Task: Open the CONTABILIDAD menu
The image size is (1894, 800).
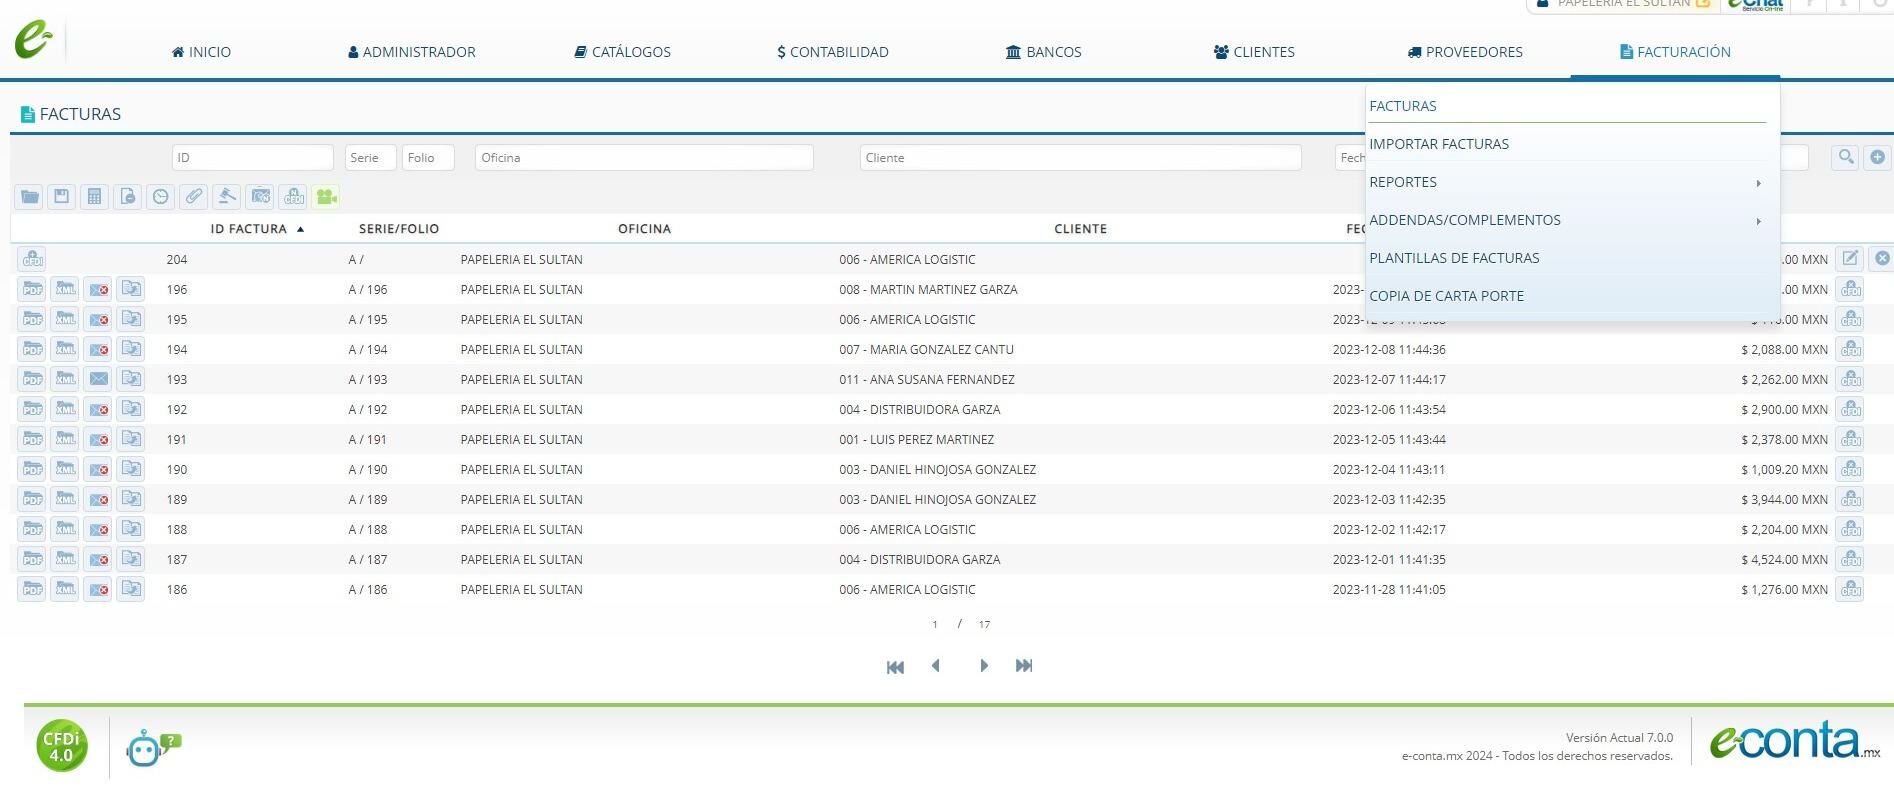Action: [x=833, y=52]
